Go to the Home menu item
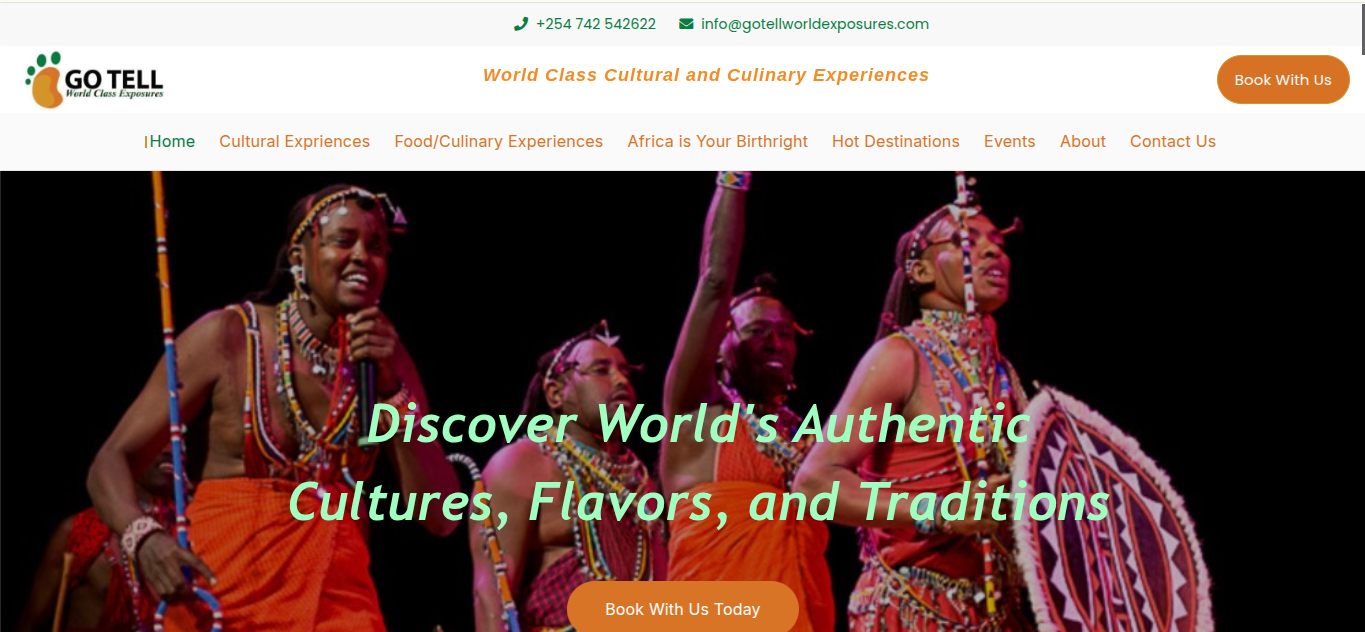The image size is (1365, 632). coord(172,142)
